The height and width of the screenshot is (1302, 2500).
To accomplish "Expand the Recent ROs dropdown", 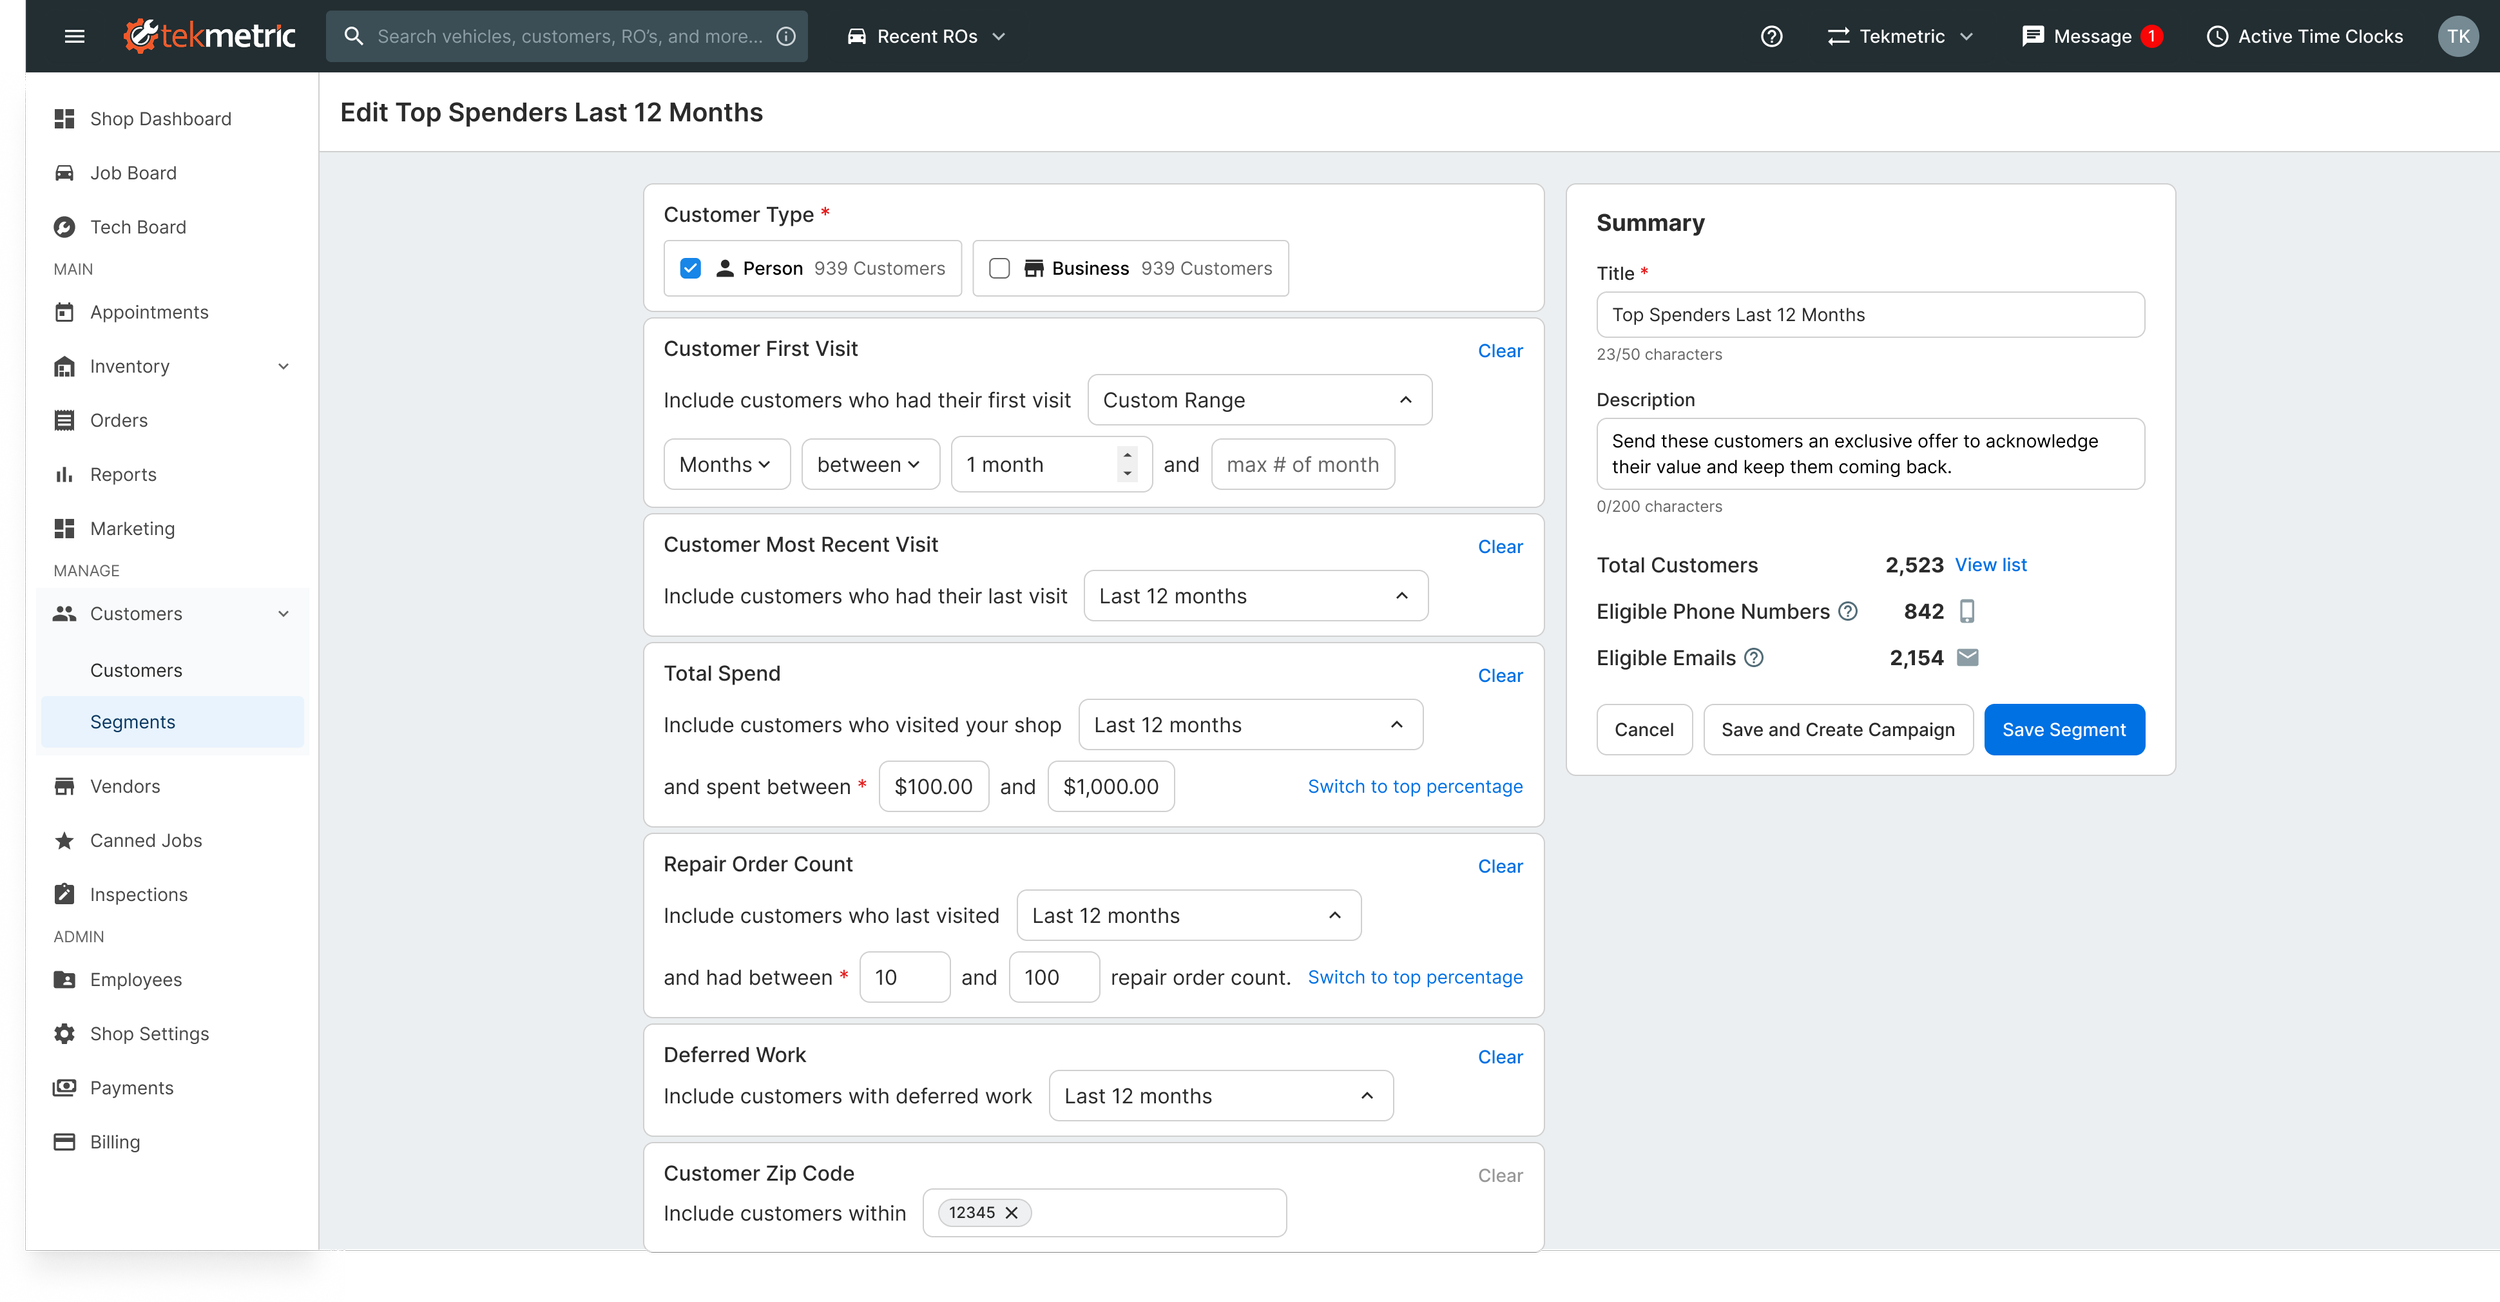I will 926,36.
